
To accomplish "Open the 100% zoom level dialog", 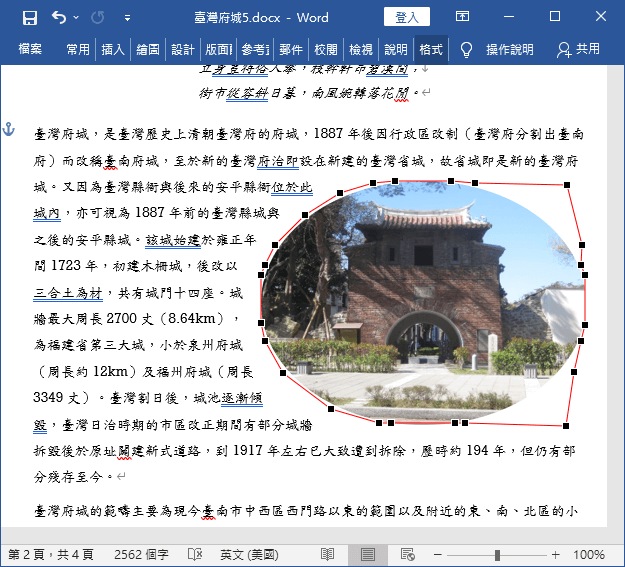I will click(589, 555).
